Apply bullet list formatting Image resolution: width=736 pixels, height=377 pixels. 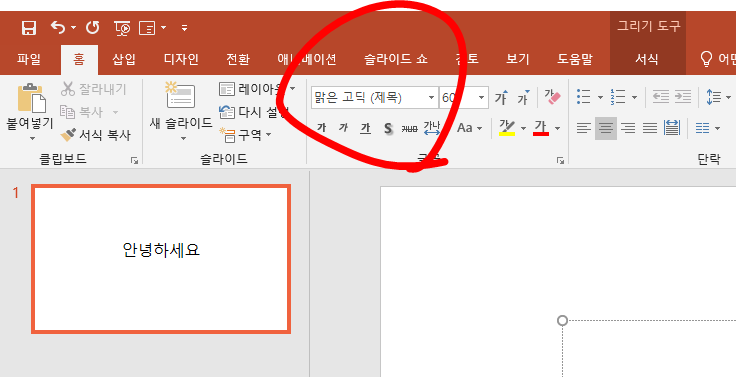click(x=583, y=97)
